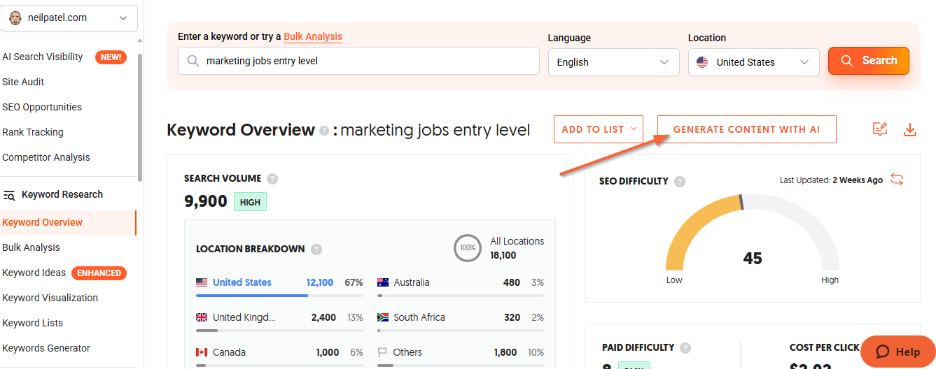Click the United States flag icon in breakdown
The image size is (936, 369).
(202, 282)
